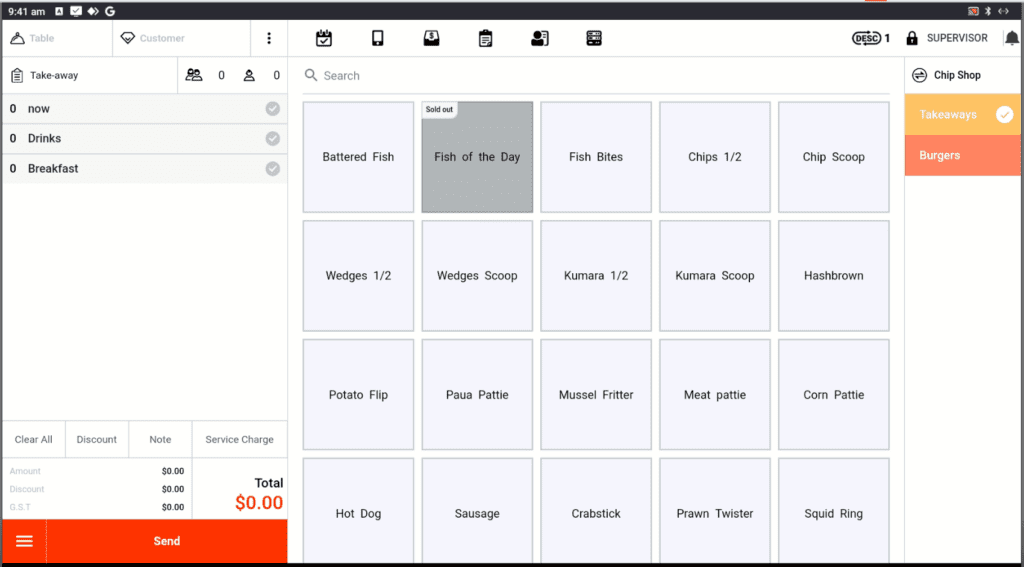
Task: Open the notifications bell
Action: (1011, 38)
